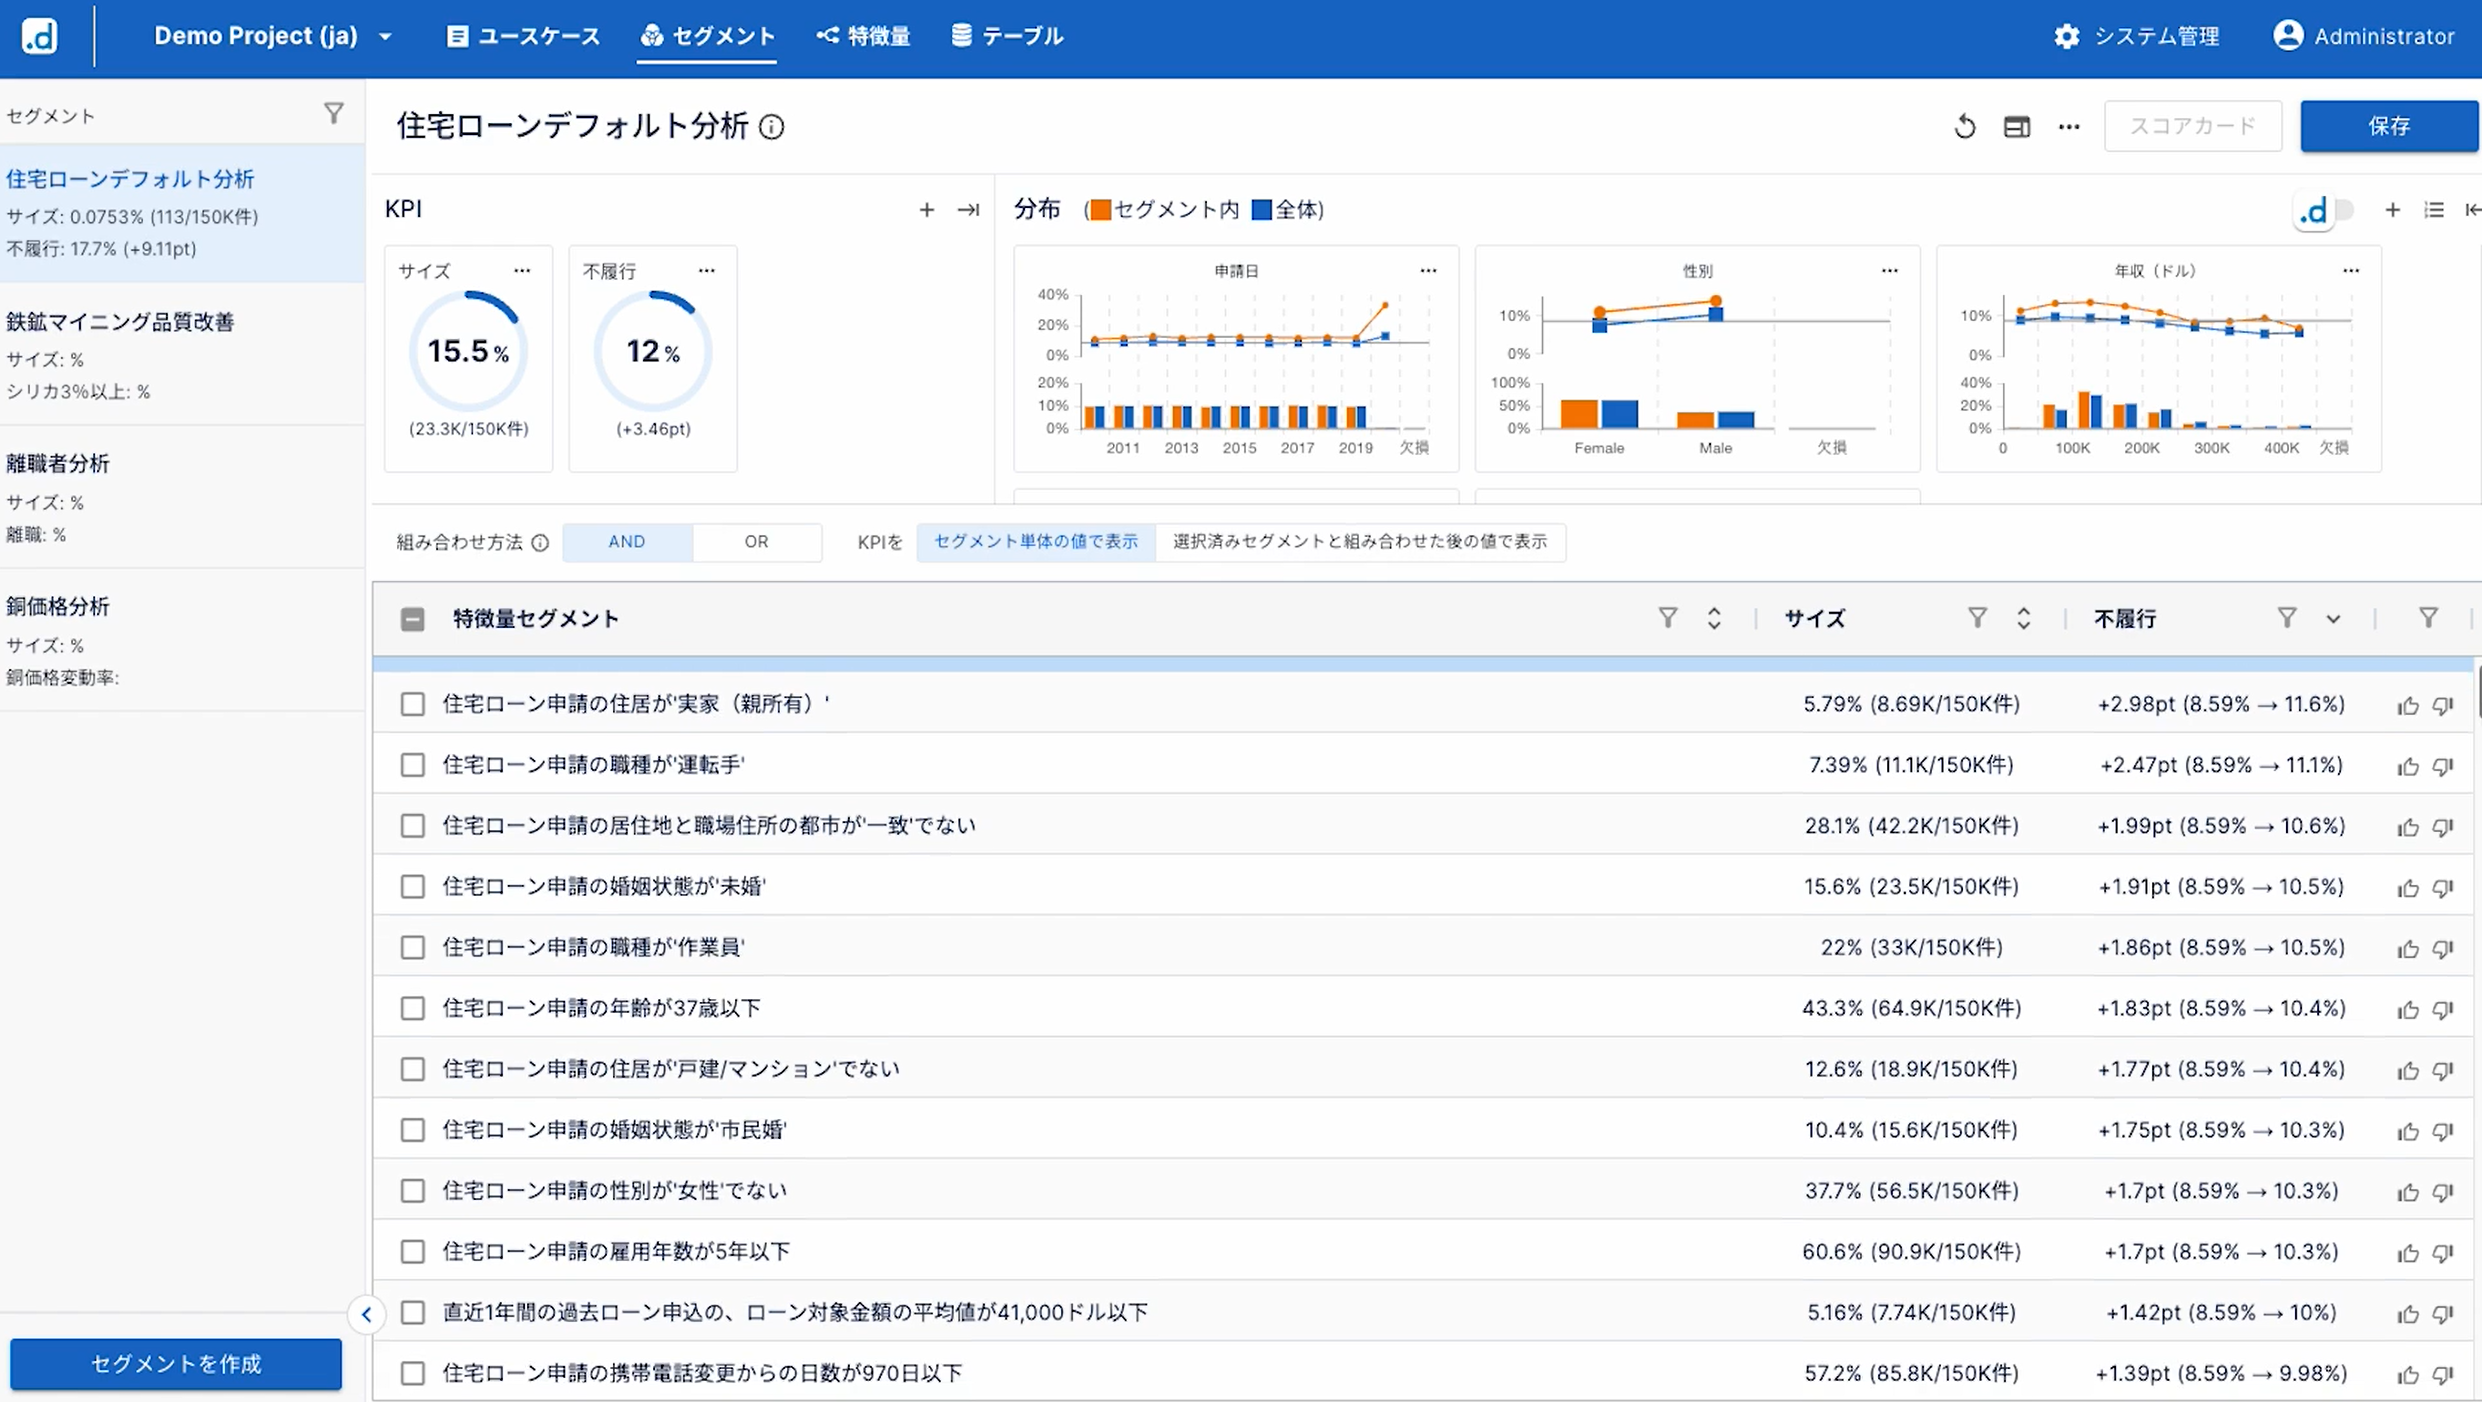
Task: Click the info icon next to 組み合わせ方法
Action: pyautogui.click(x=540, y=543)
